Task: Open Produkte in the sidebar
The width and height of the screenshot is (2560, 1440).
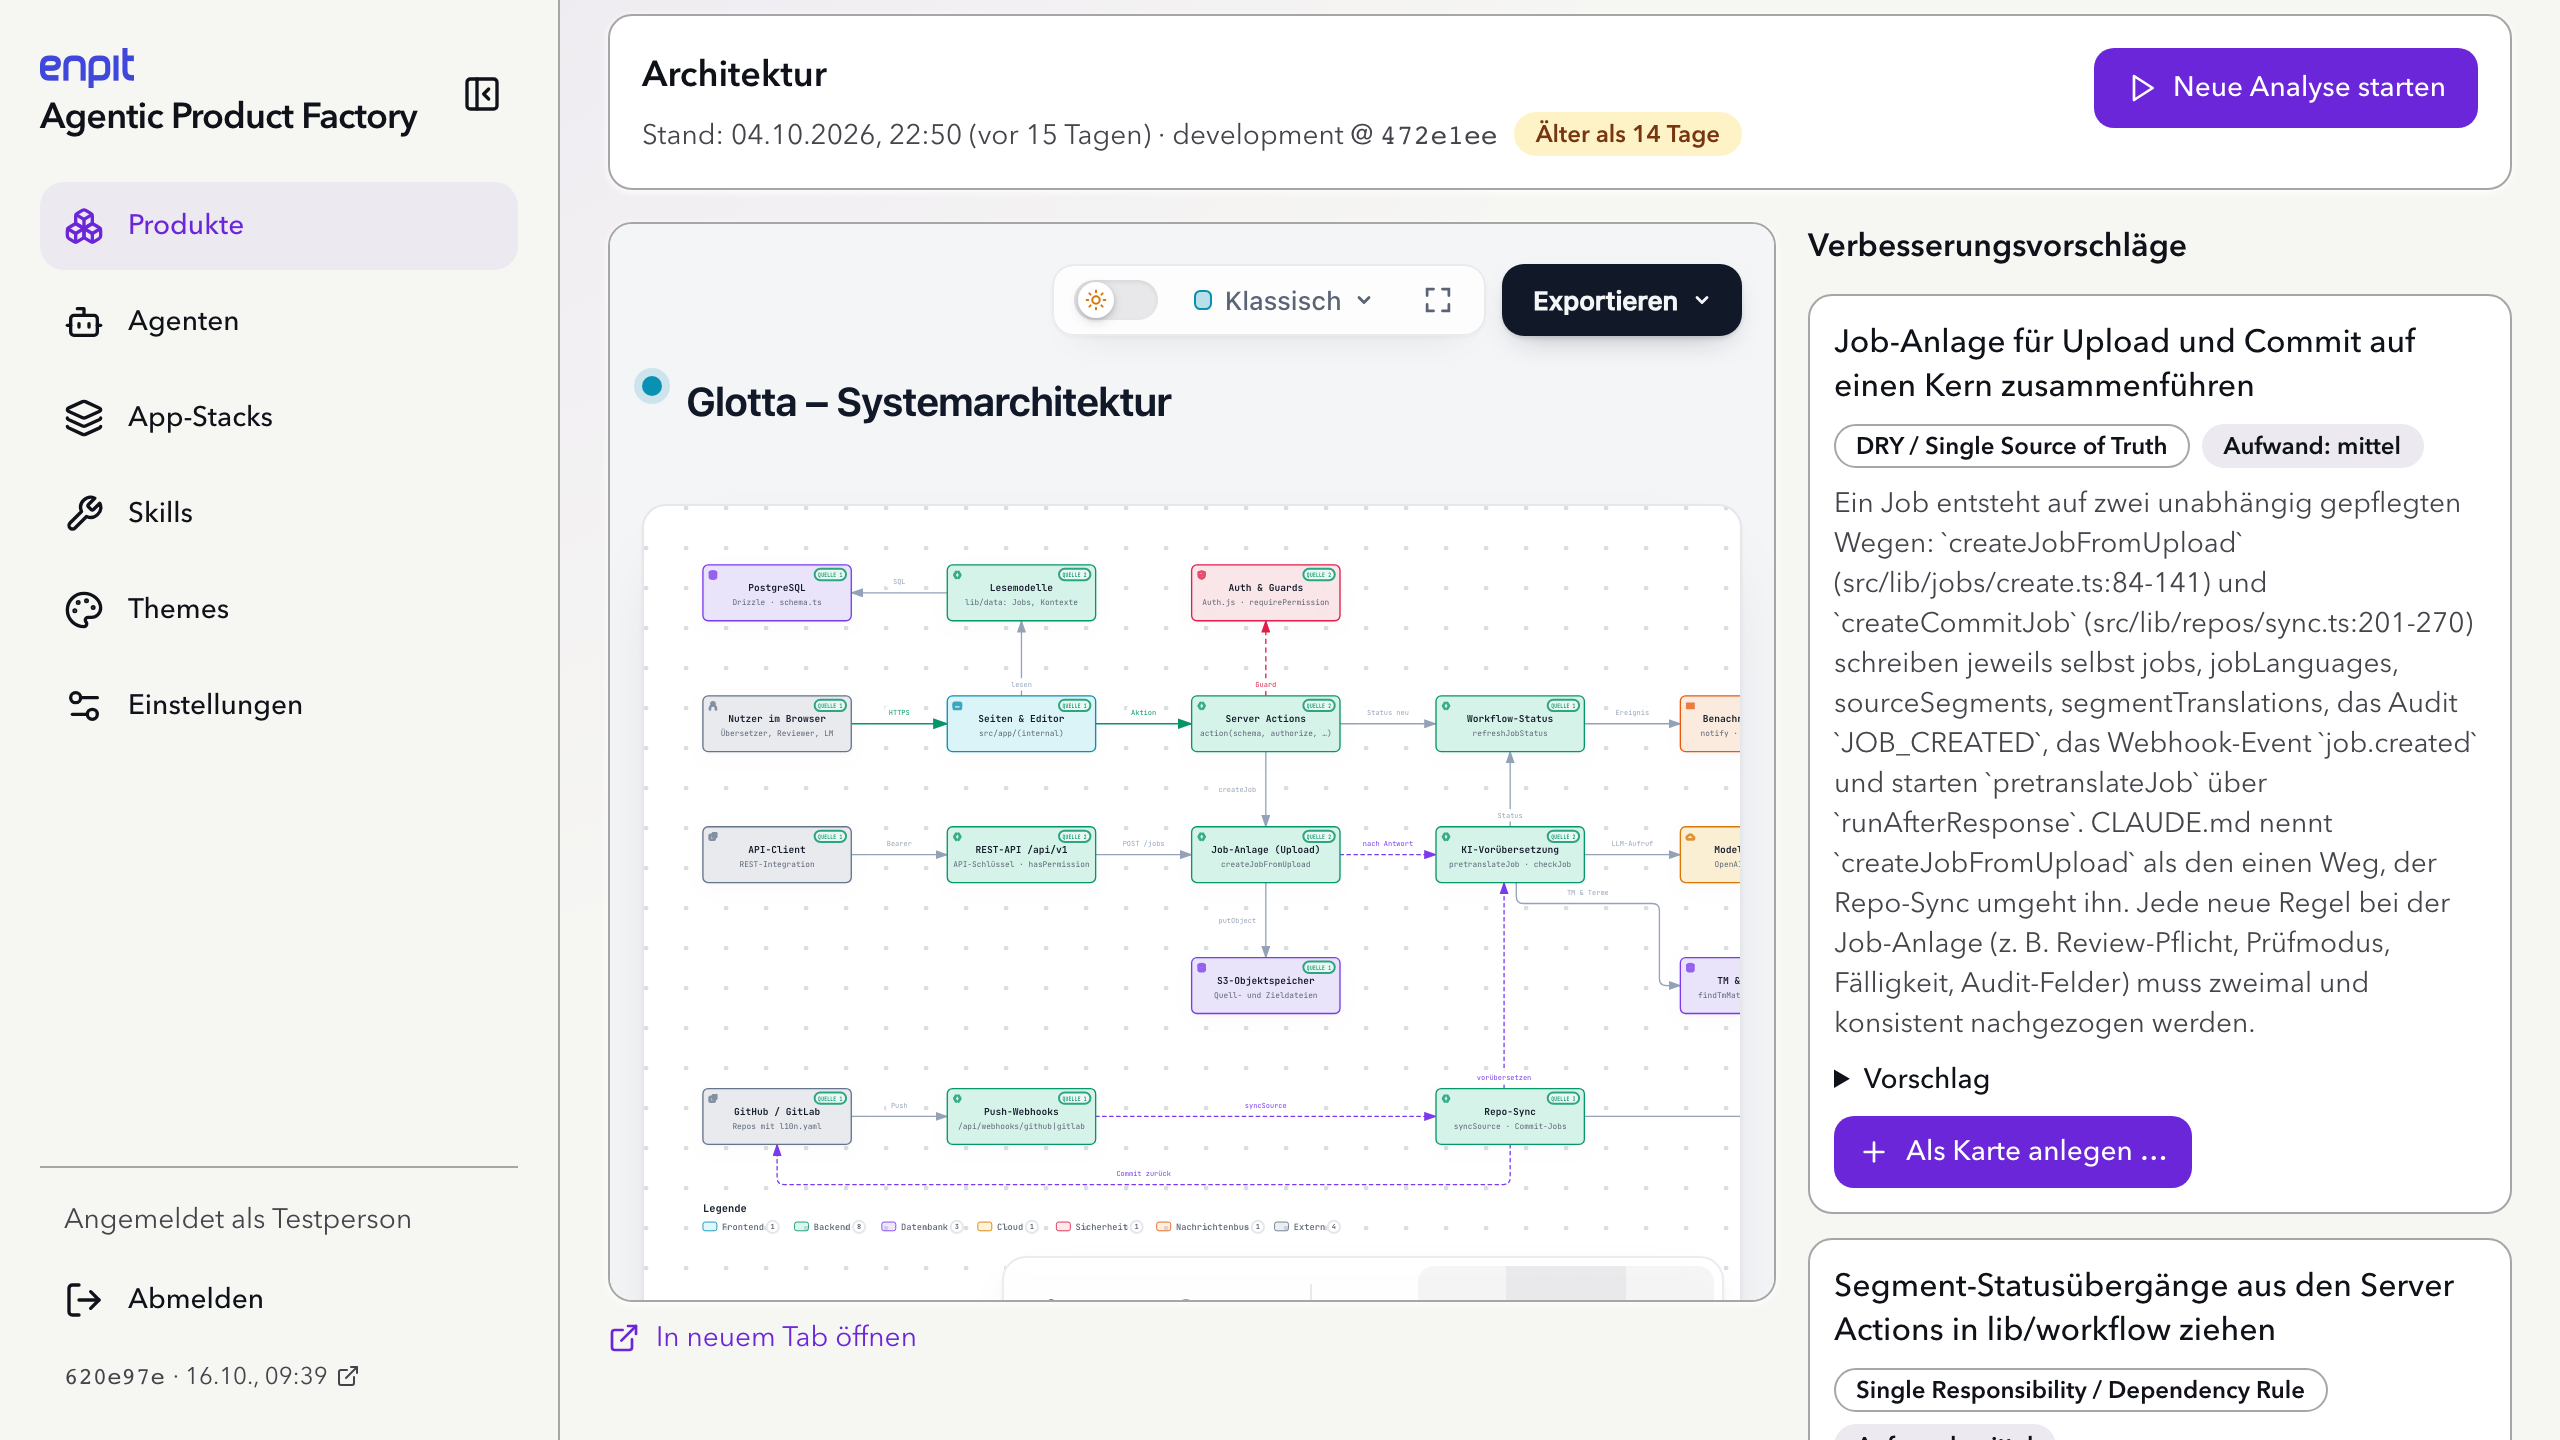Action: click(279, 225)
